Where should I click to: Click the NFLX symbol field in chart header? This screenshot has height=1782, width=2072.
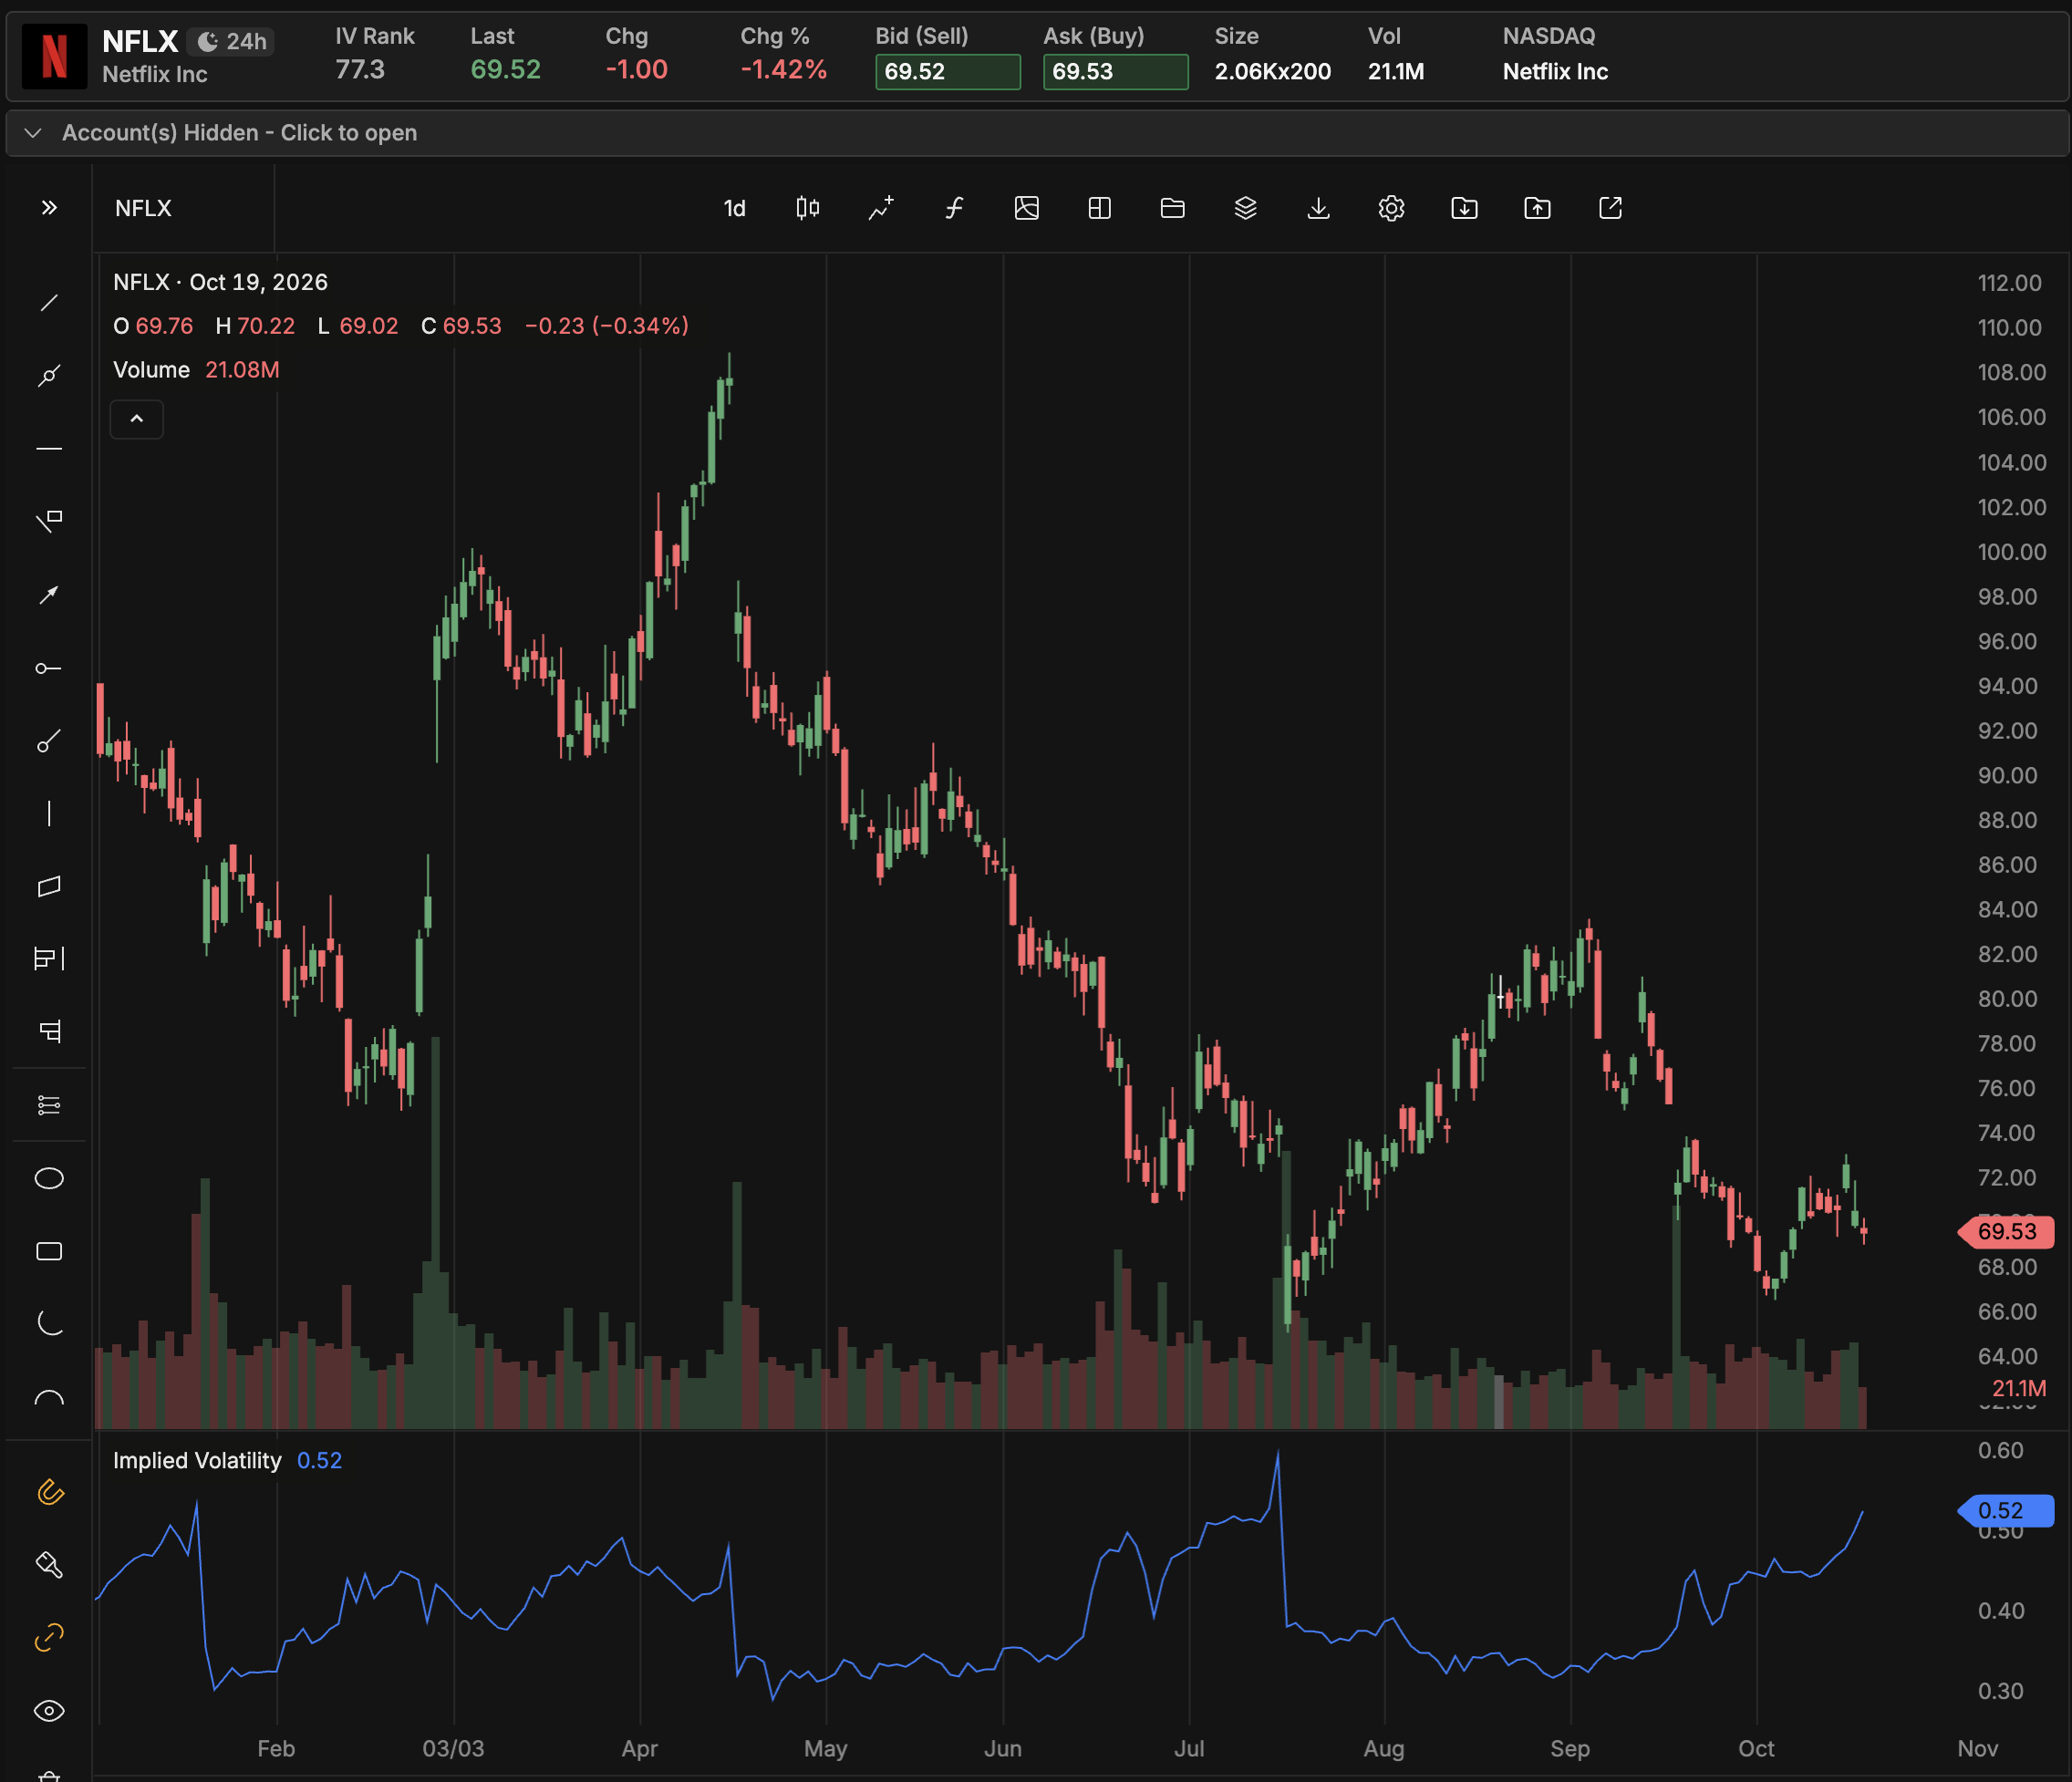pos(185,208)
